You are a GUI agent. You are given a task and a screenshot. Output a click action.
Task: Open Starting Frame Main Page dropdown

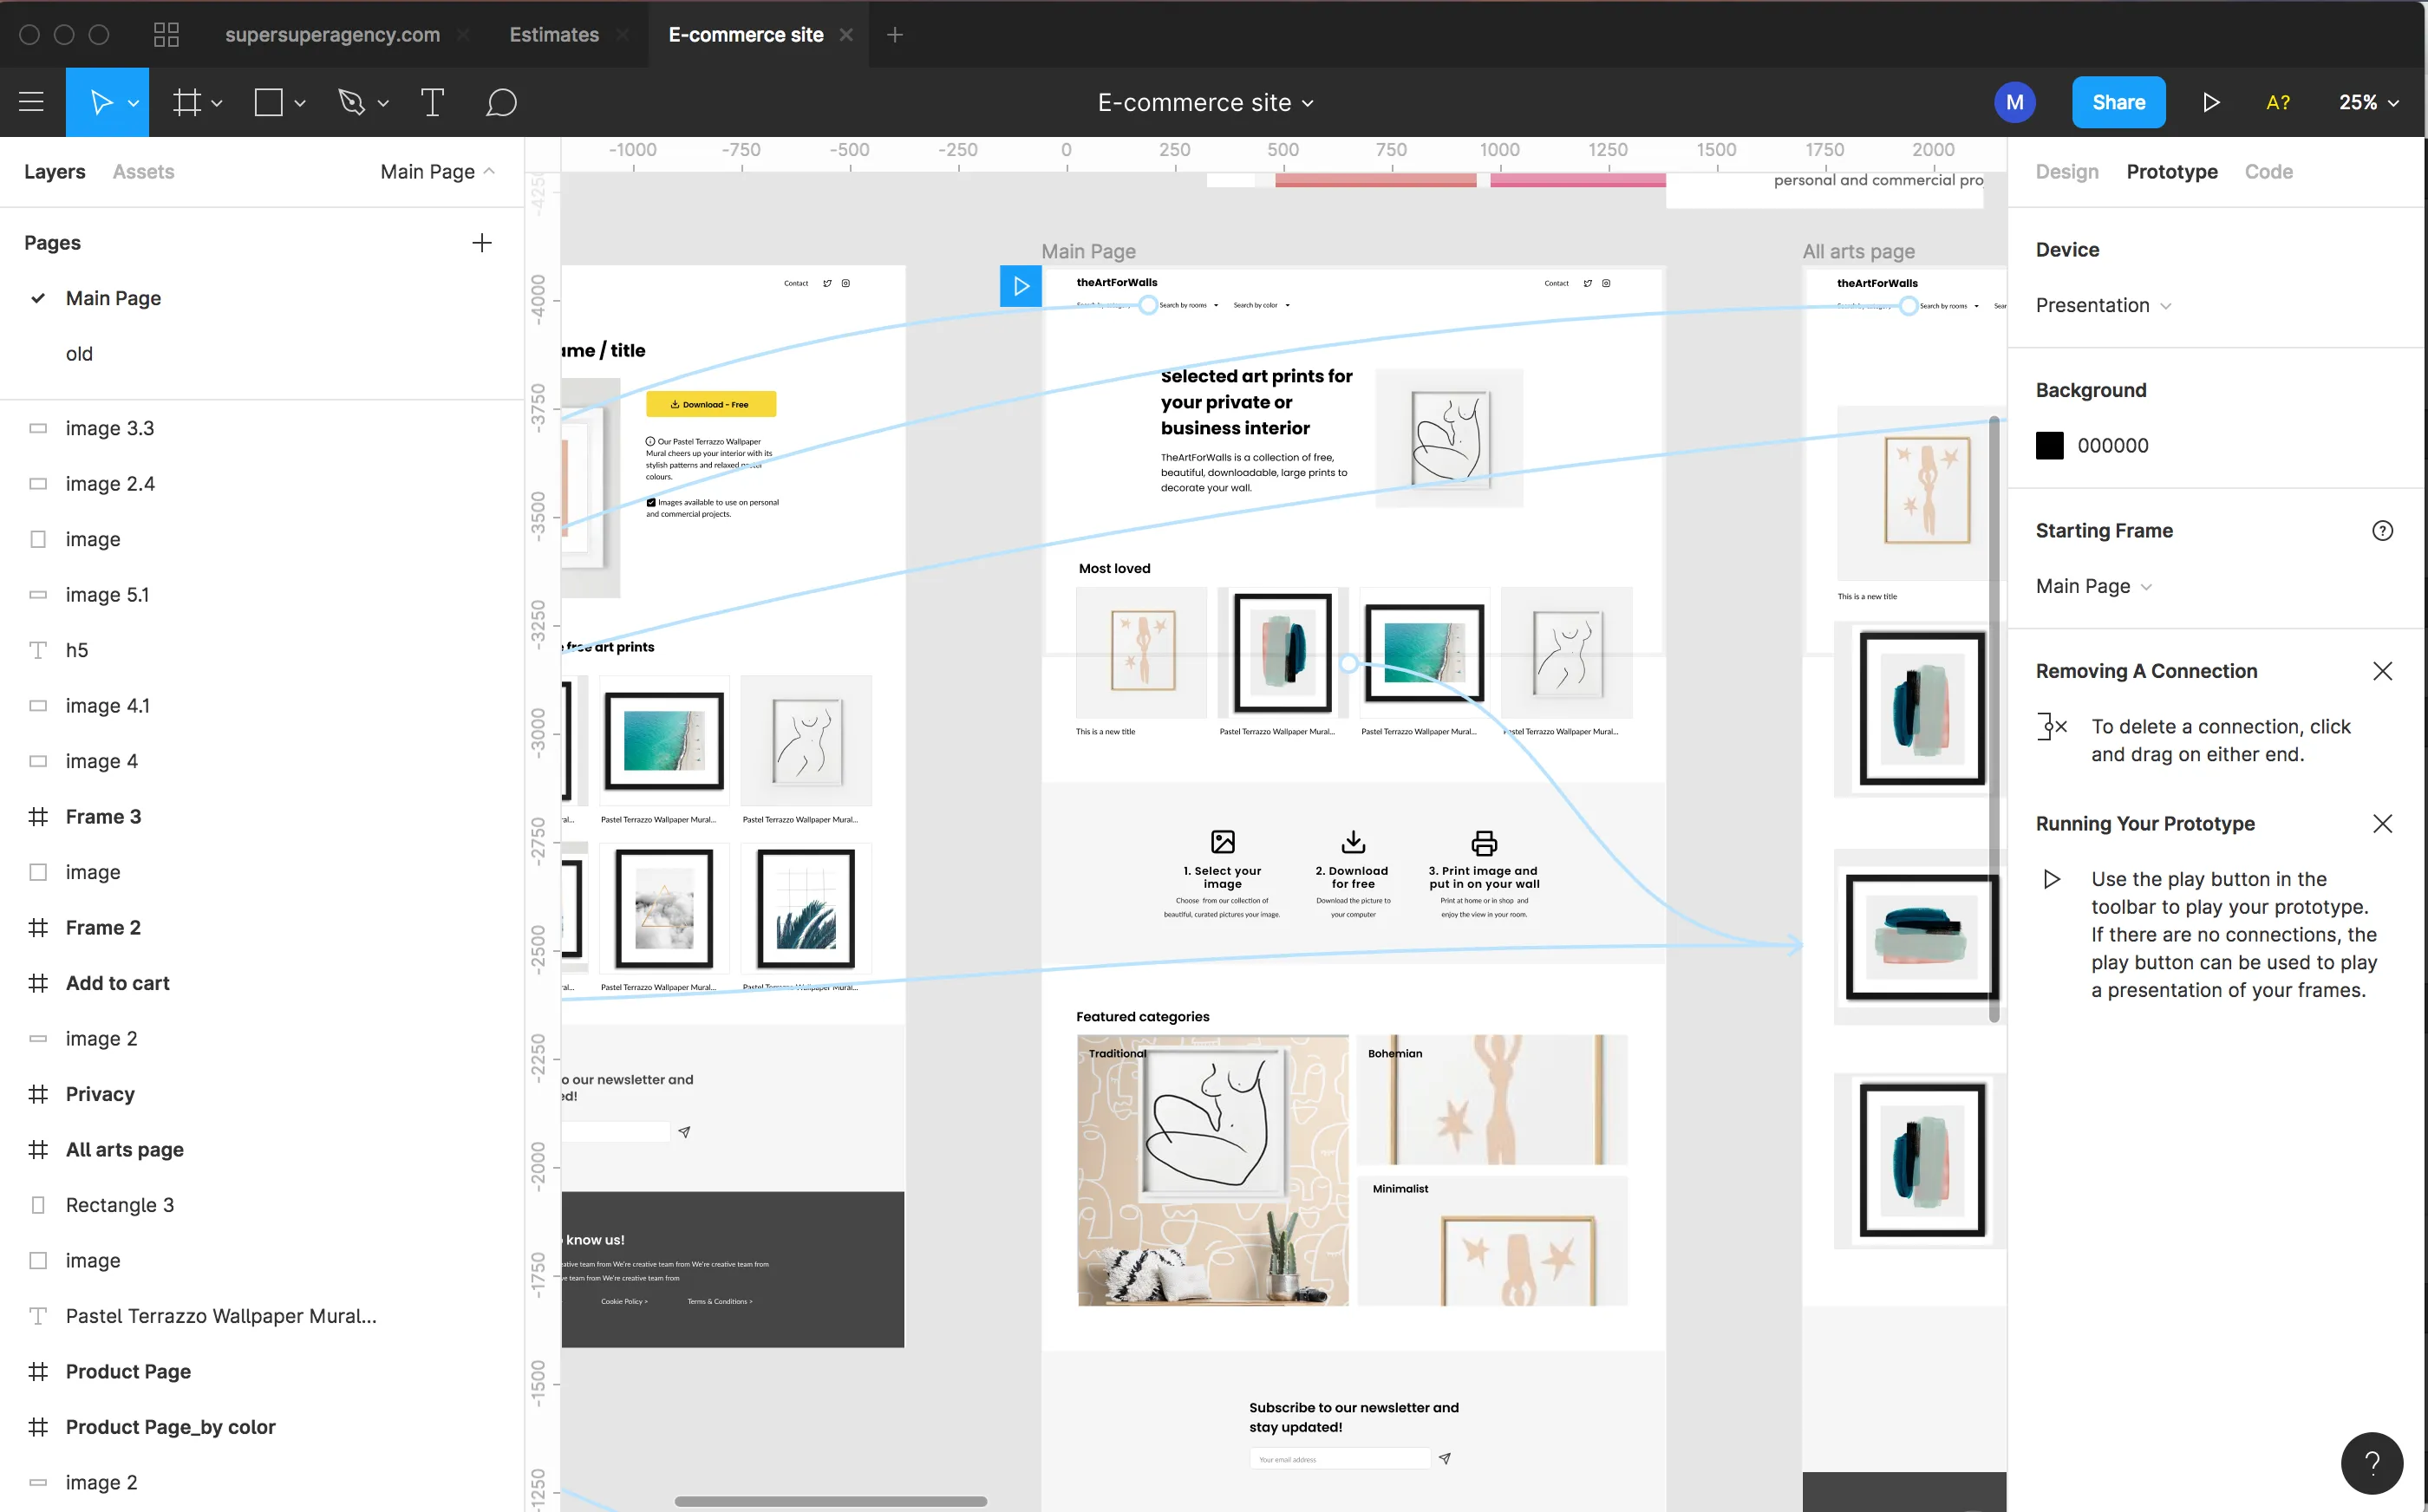(2093, 586)
